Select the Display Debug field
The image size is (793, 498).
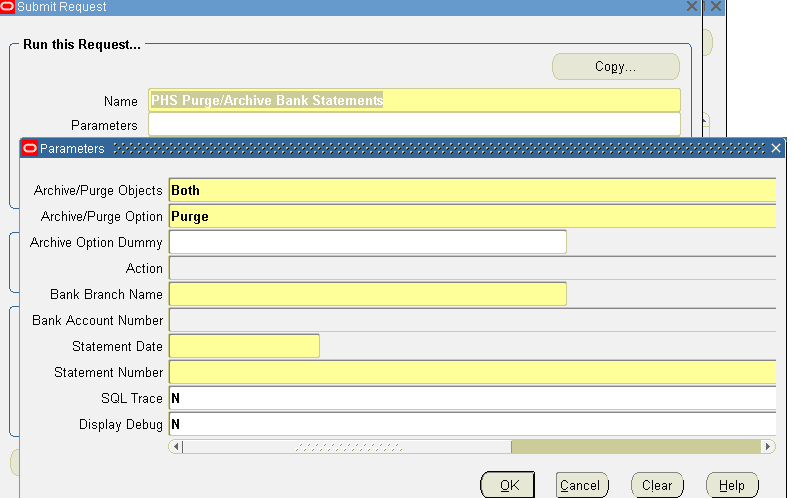[x=472, y=424]
